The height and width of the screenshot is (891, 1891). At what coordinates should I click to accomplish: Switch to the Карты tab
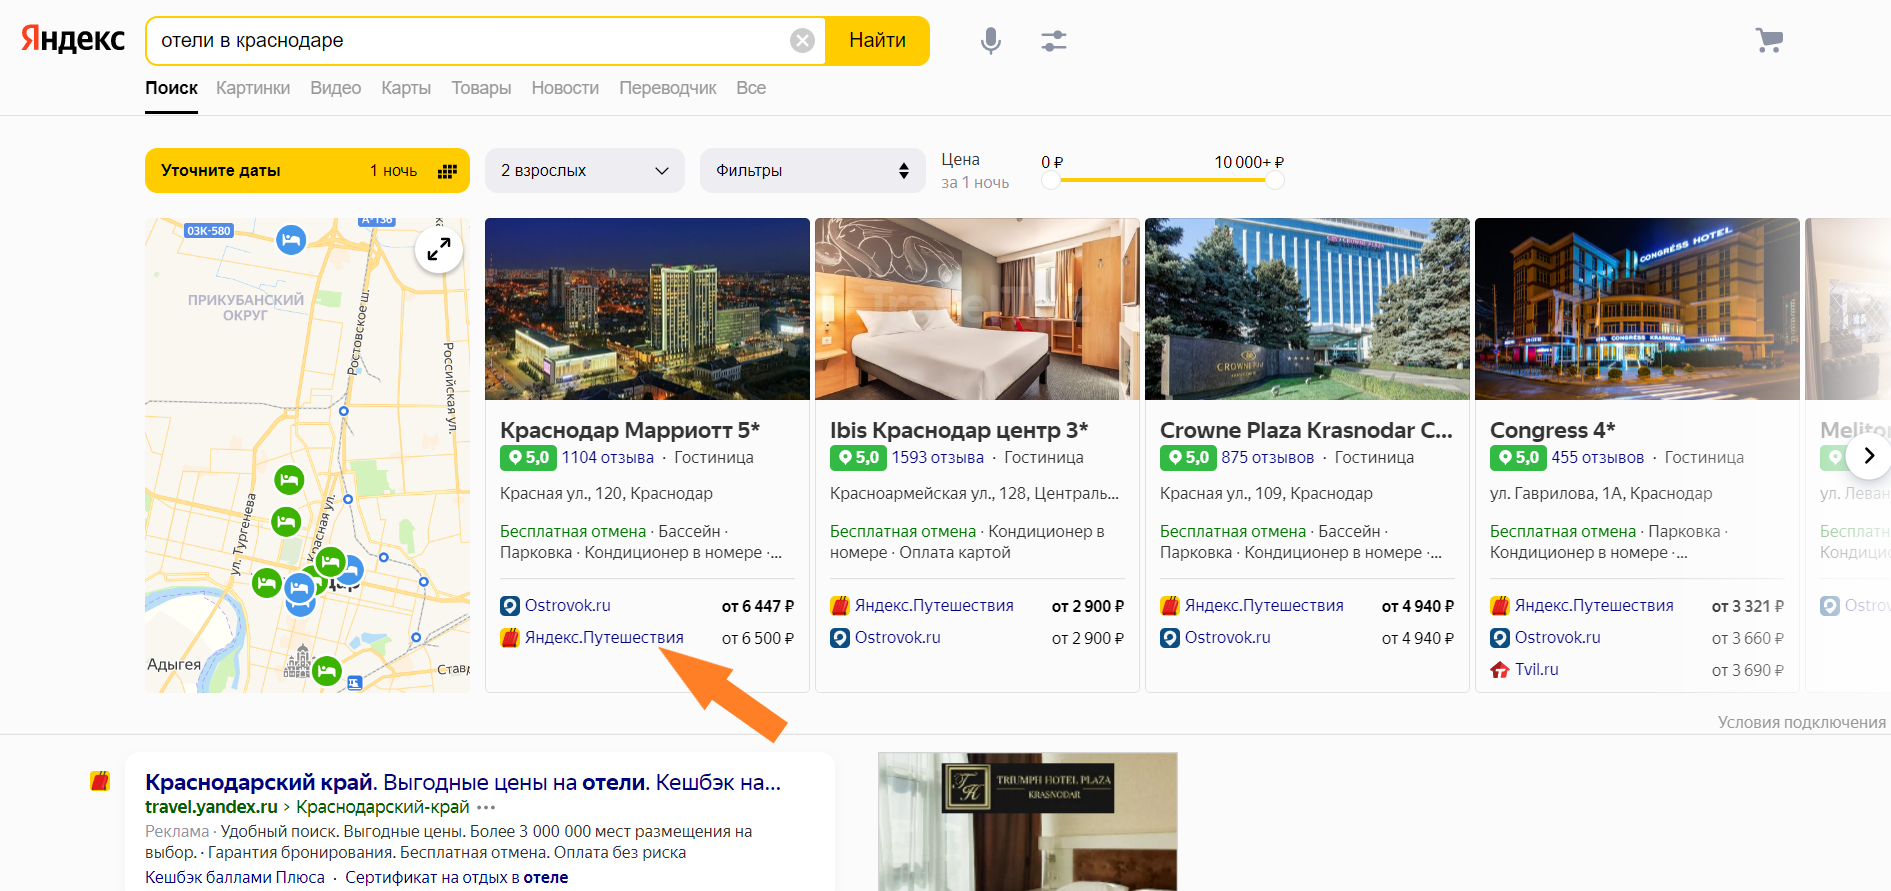click(406, 88)
